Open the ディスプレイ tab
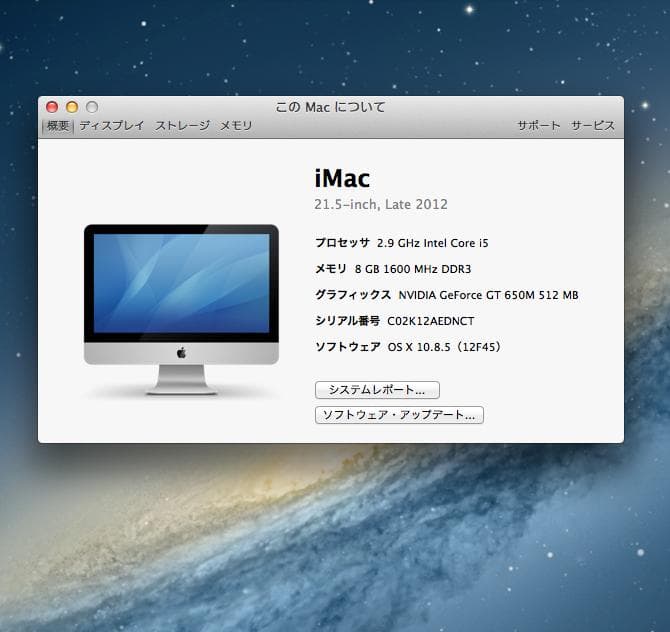Screen dimensions: 670x632 (x=112, y=126)
